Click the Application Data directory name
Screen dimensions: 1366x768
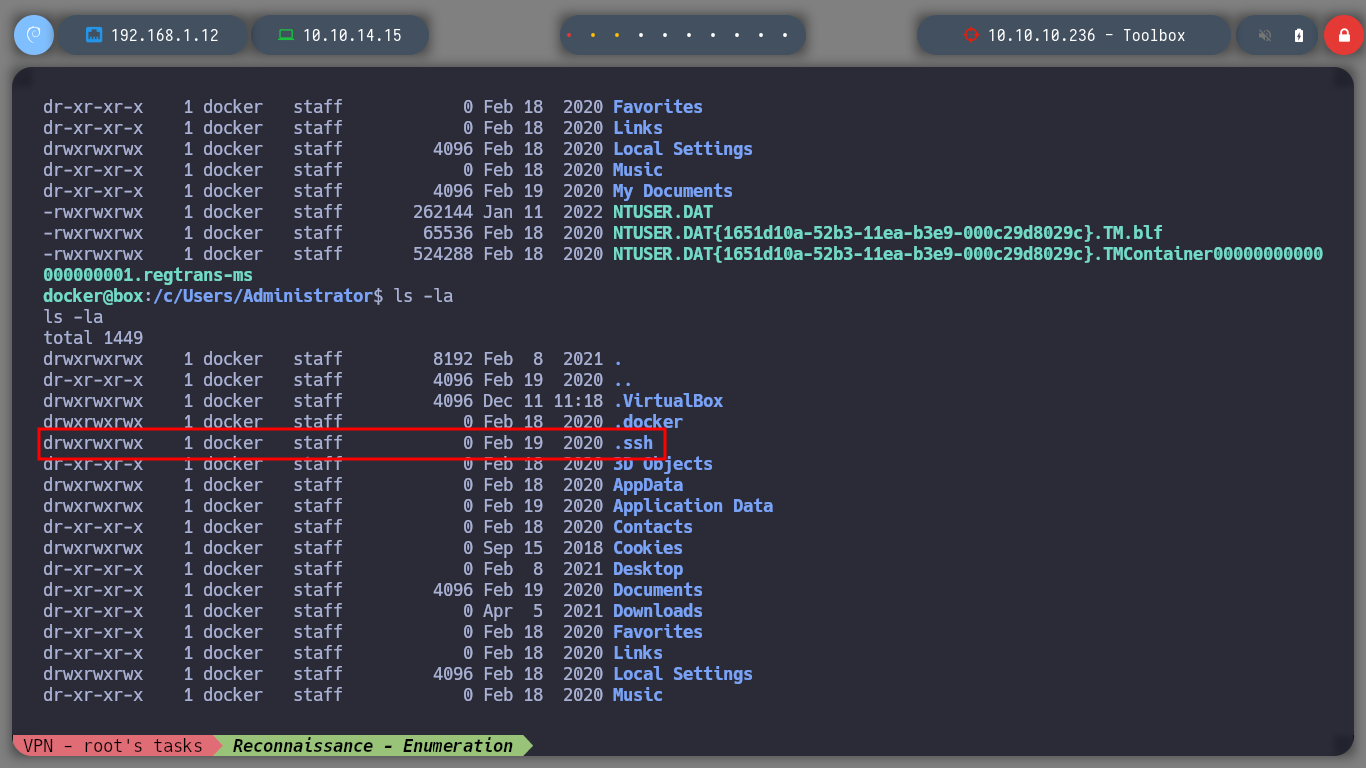pyautogui.click(x=693, y=506)
